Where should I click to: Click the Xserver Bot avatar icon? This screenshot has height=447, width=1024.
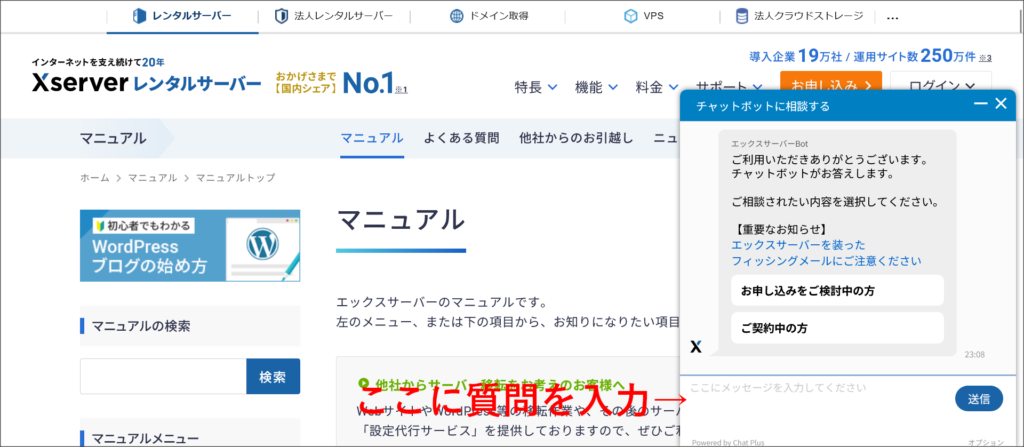(x=696, y=346)
